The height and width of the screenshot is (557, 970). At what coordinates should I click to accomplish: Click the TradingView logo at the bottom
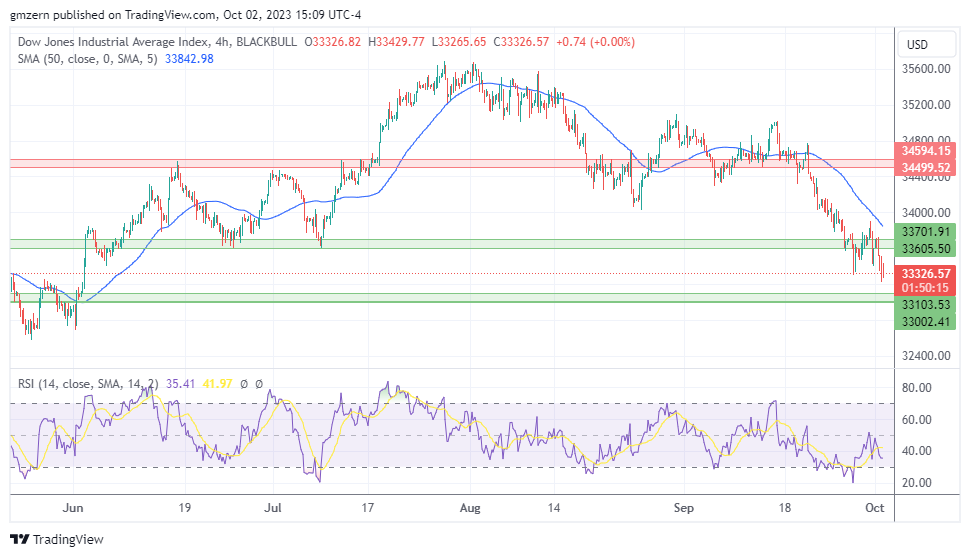coord(57,540)
